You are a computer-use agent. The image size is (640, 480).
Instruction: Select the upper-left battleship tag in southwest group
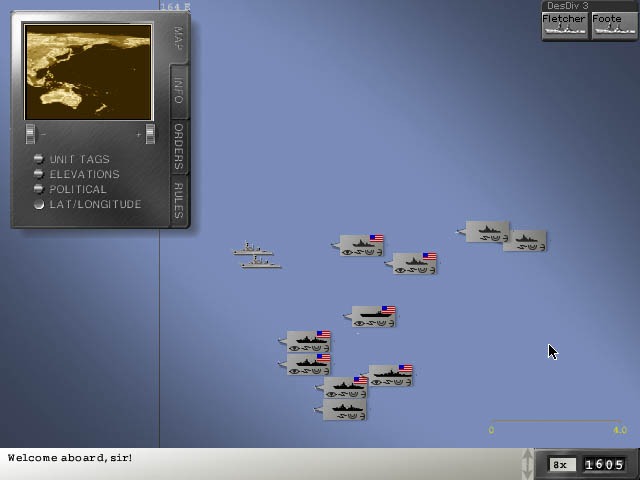[308, 342]
